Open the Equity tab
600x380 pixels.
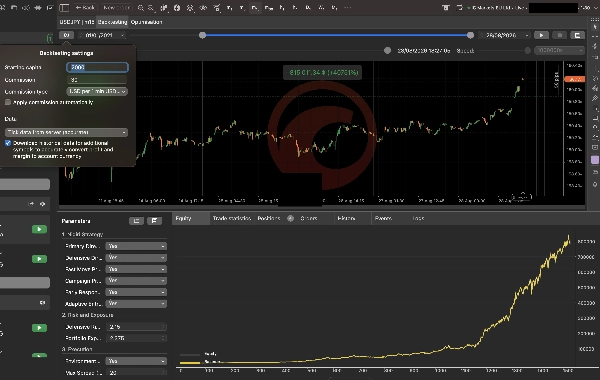tap(191, 219)
